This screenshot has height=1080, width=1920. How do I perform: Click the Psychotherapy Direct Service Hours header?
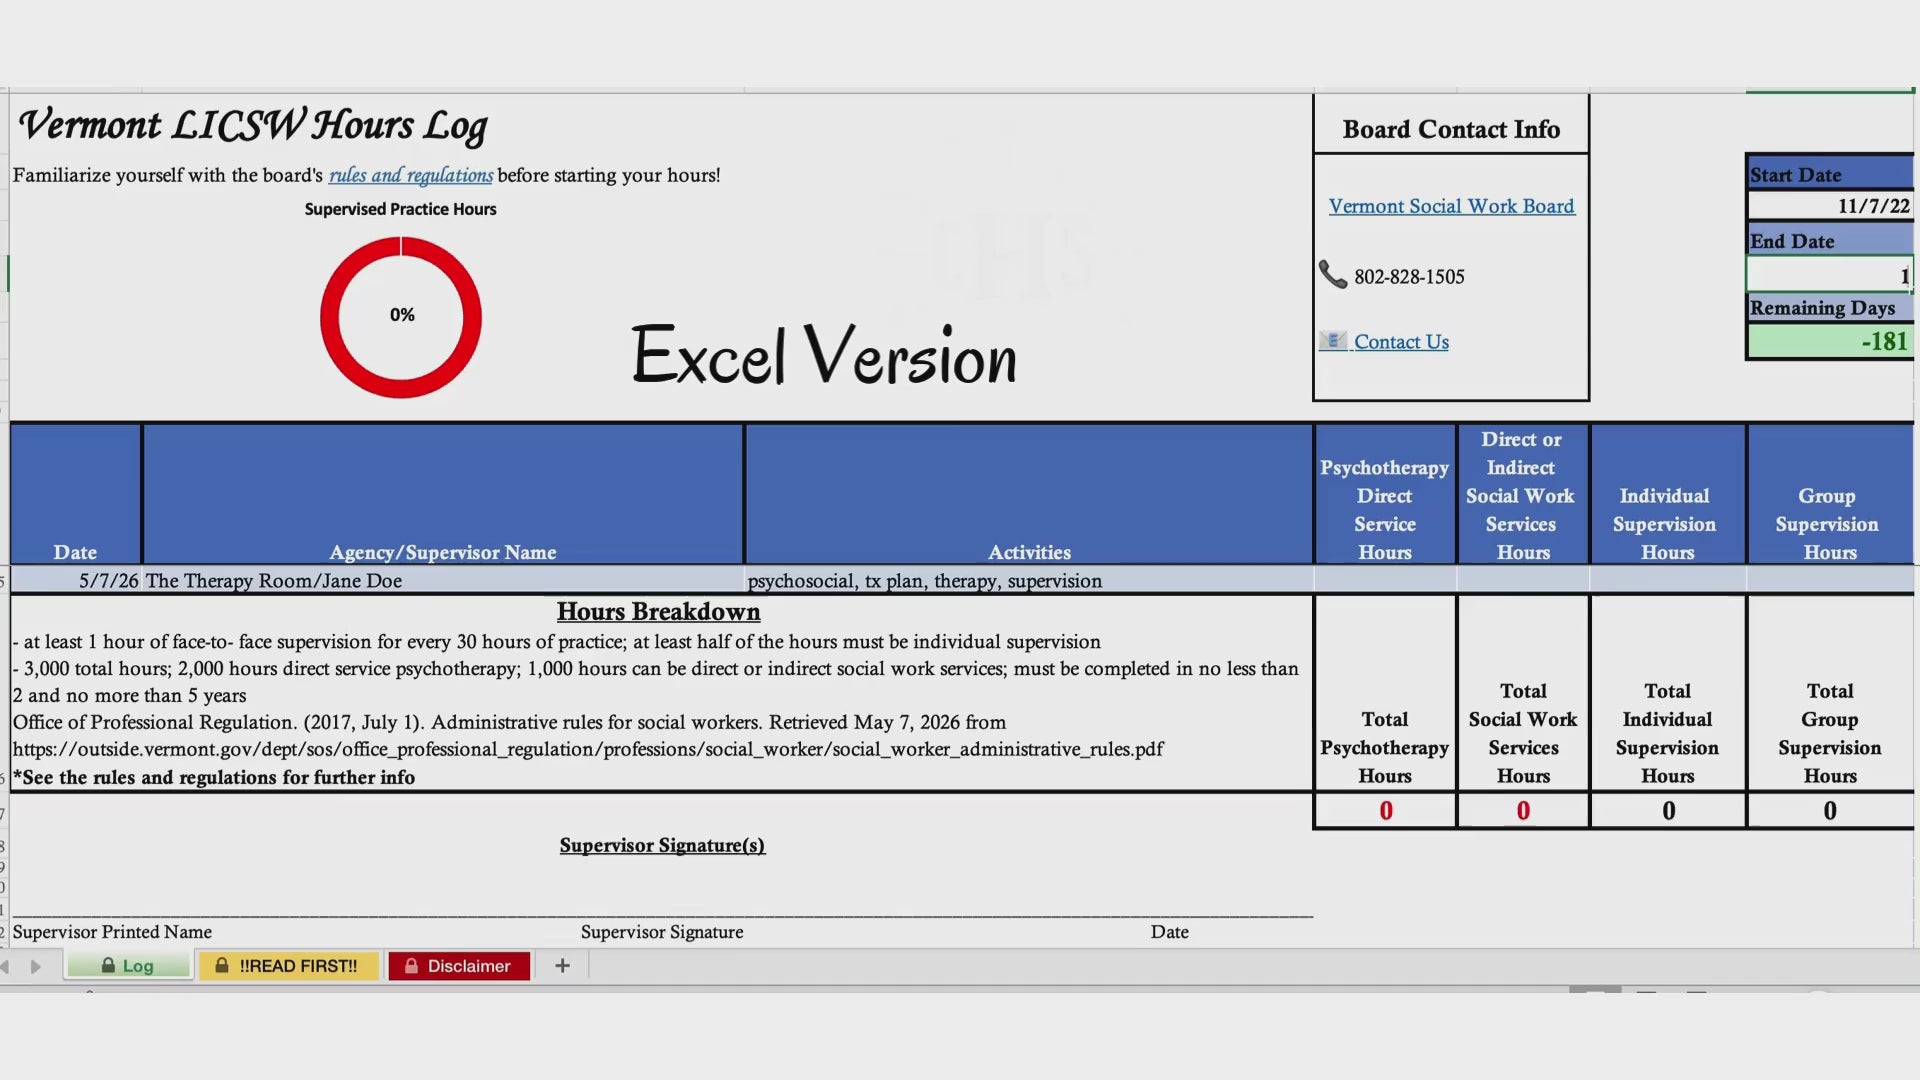point(1385,494)
